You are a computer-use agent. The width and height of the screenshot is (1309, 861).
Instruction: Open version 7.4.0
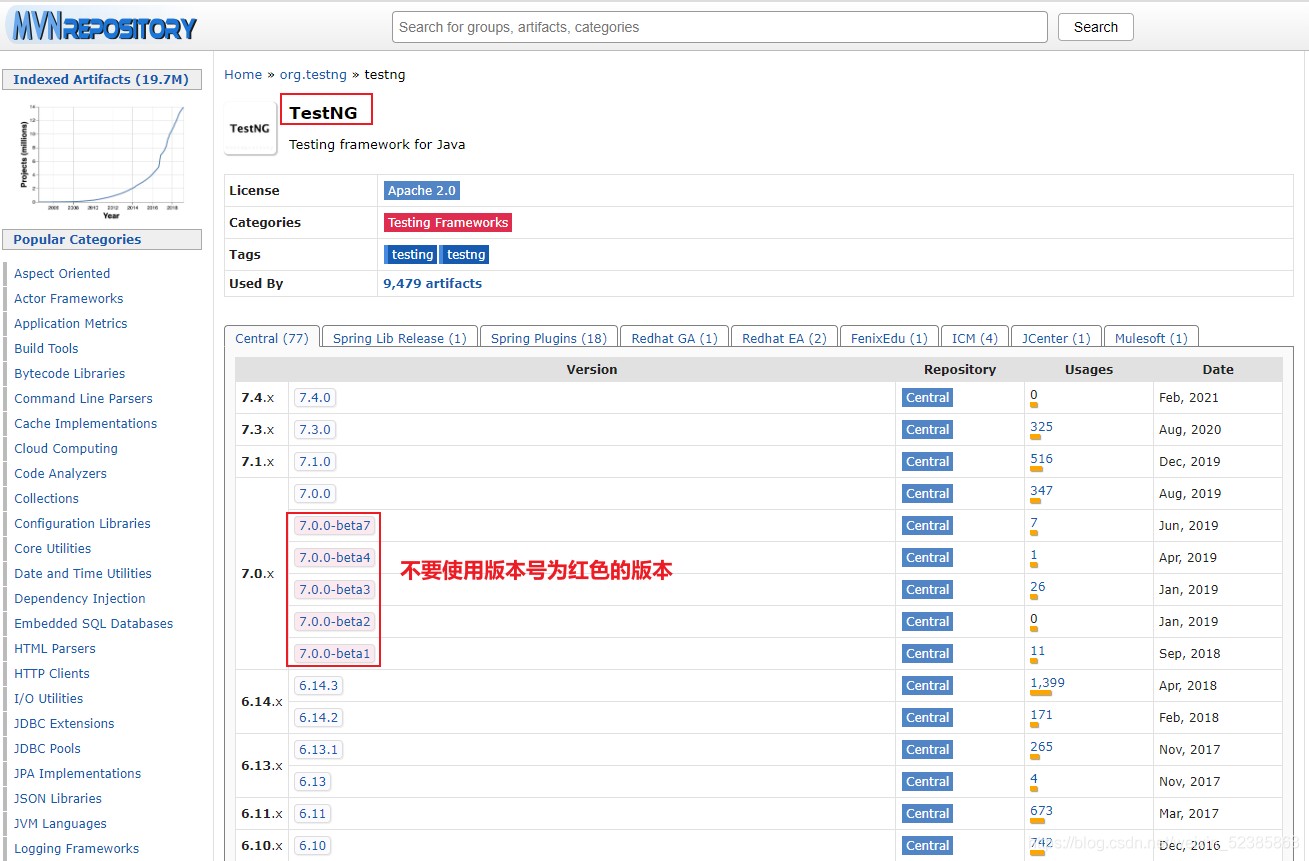[314, 397]
